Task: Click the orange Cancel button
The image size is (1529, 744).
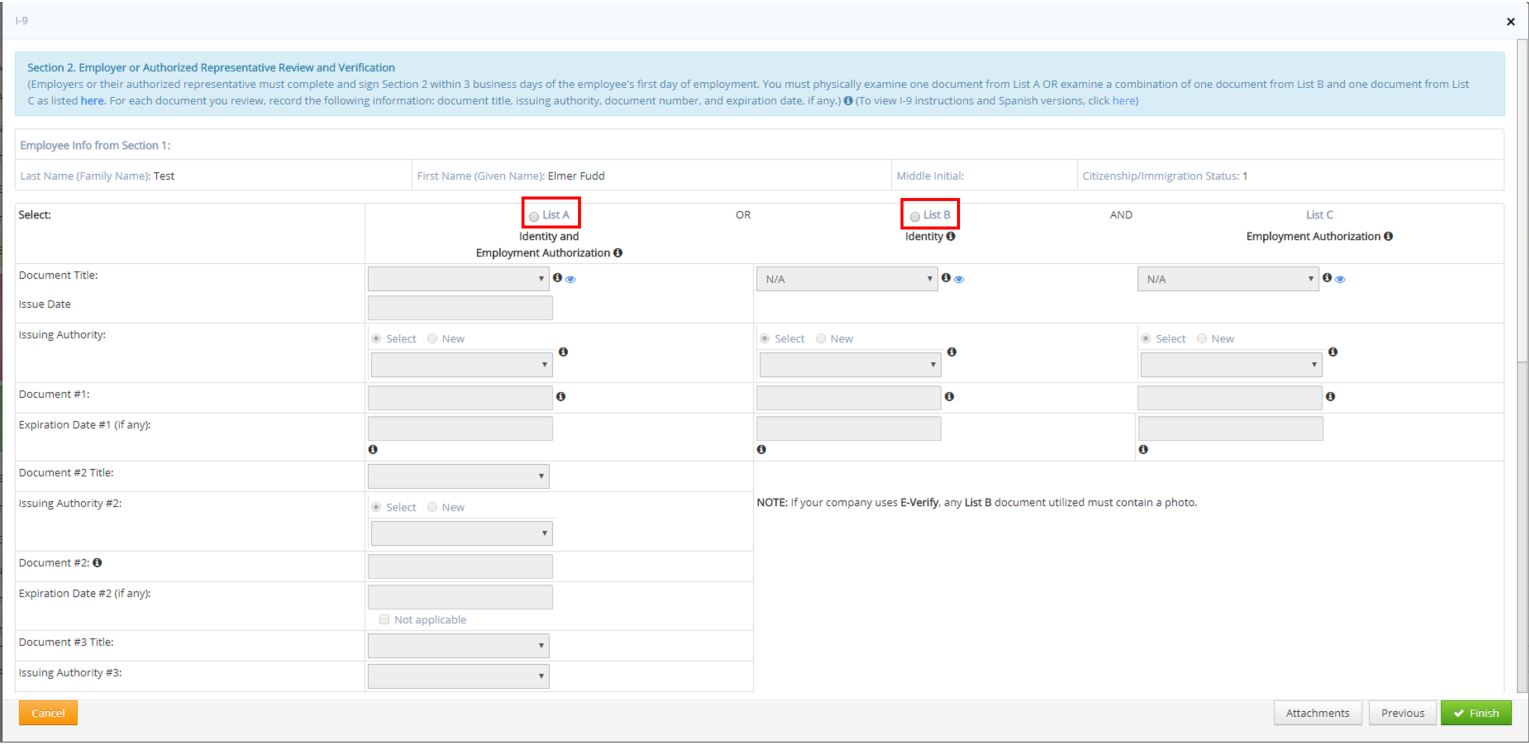Action: click(x=48, y=713)
